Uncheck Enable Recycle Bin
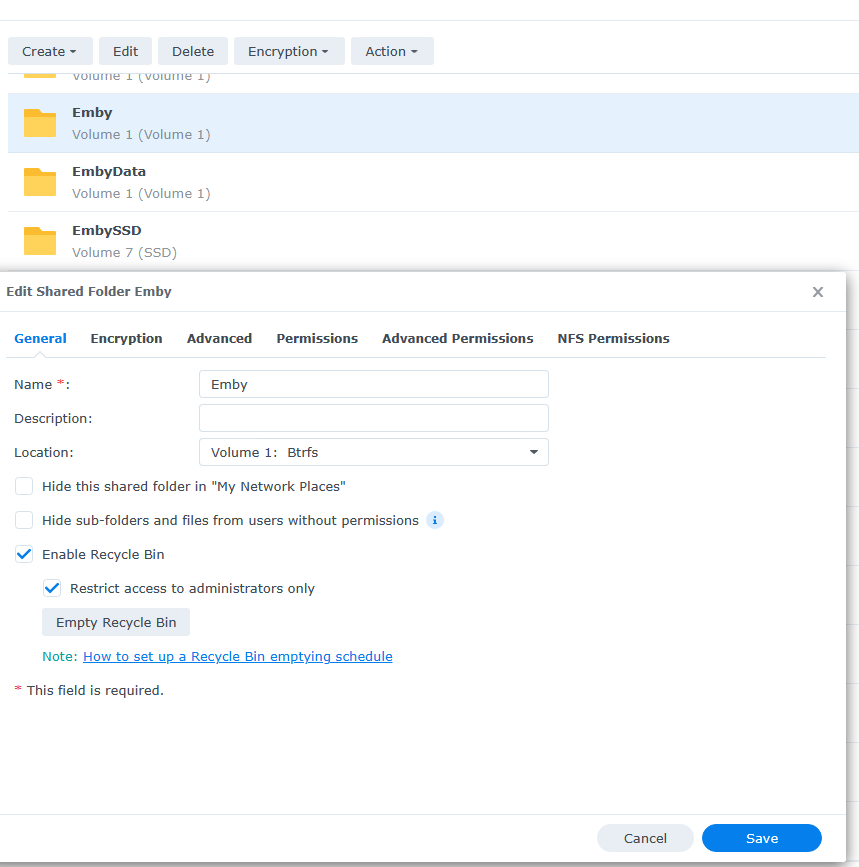 click(x=24, y=554)
